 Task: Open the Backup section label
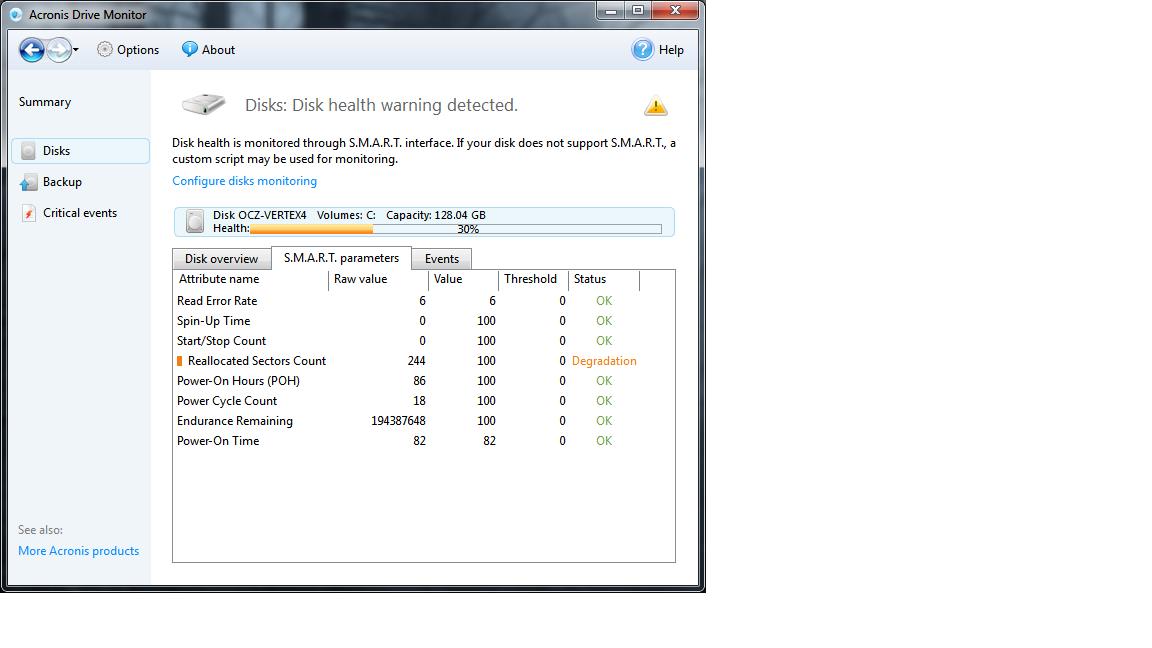(x=62, y=182)
